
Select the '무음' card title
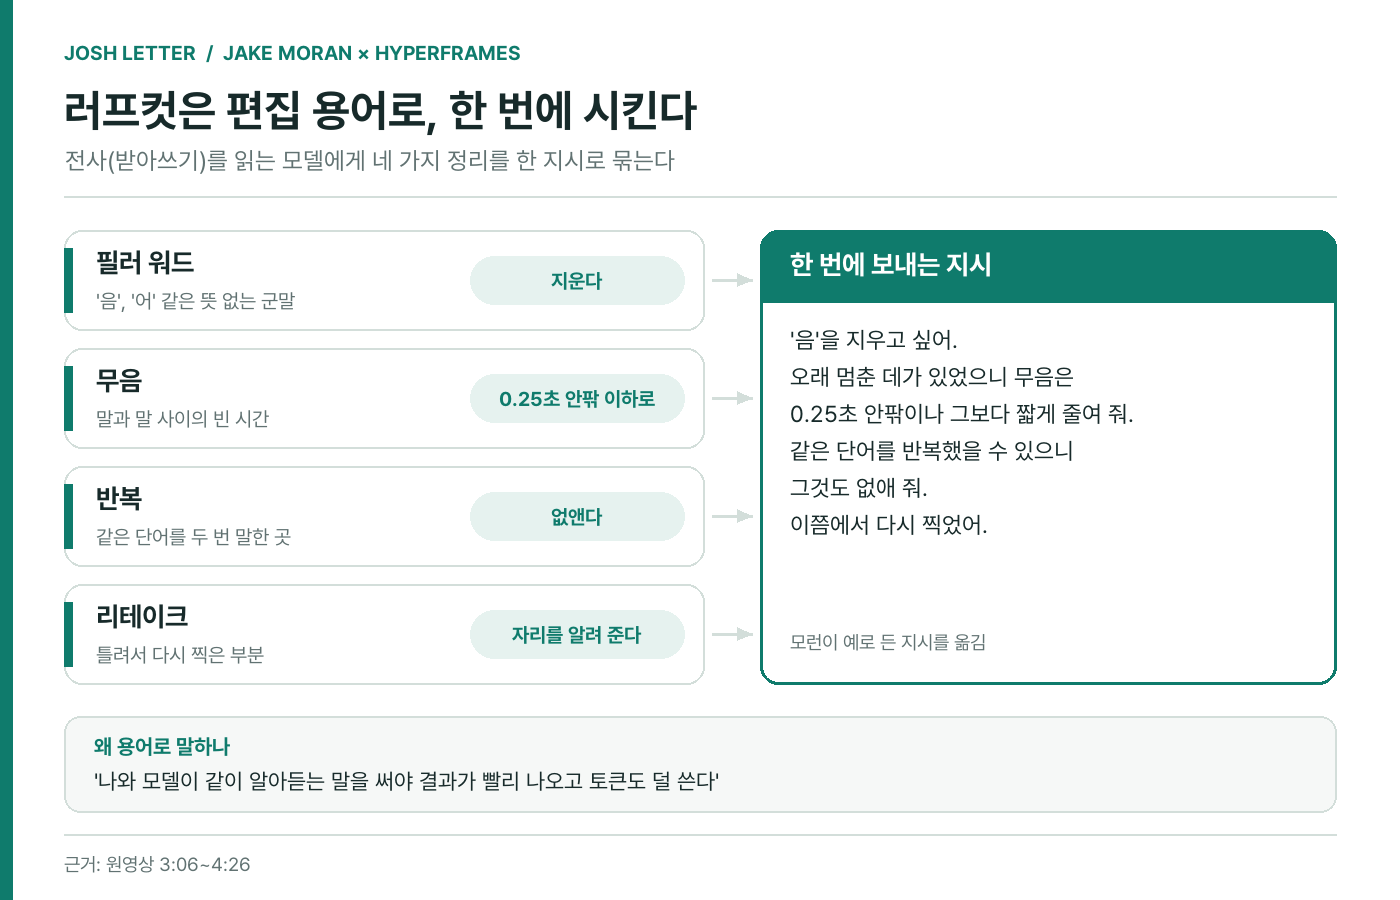point(119,381)
